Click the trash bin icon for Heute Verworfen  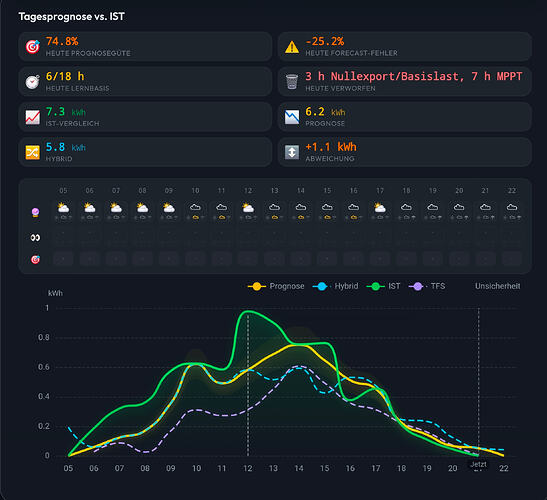(292, 82)
